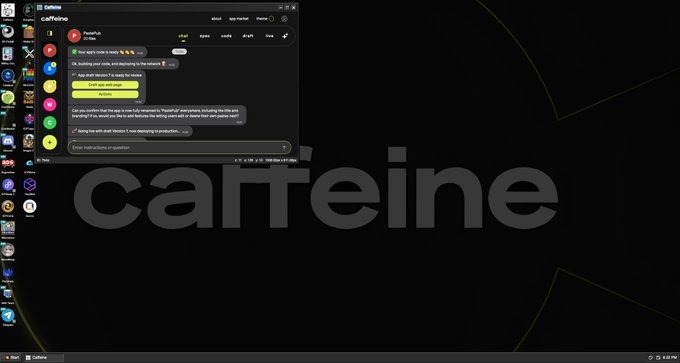Open the account icon right of theme
The width and height of the screenshot is (680, 363).
pyautogui.click(x=284, y=19)
